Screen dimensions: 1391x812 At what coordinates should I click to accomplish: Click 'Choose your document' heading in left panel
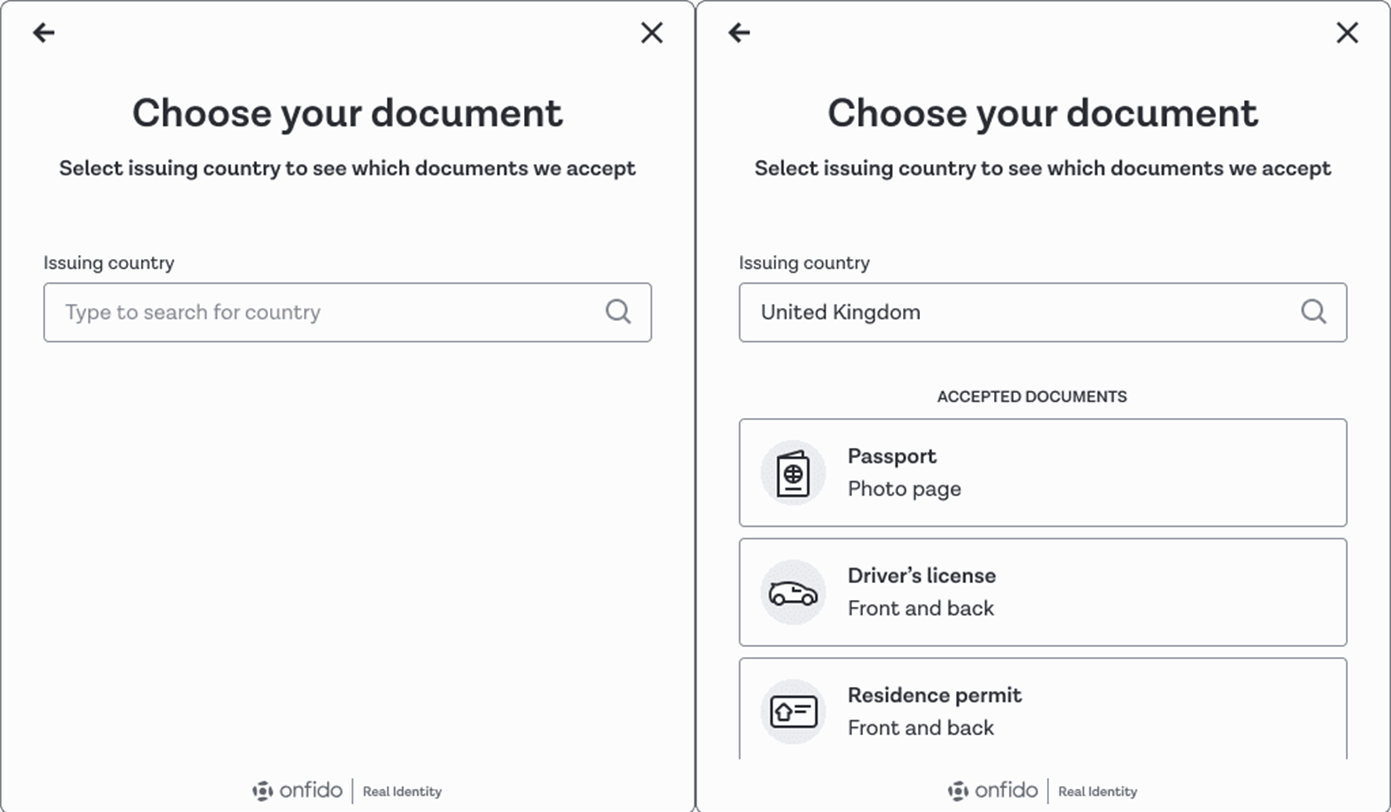coord(347,113)
